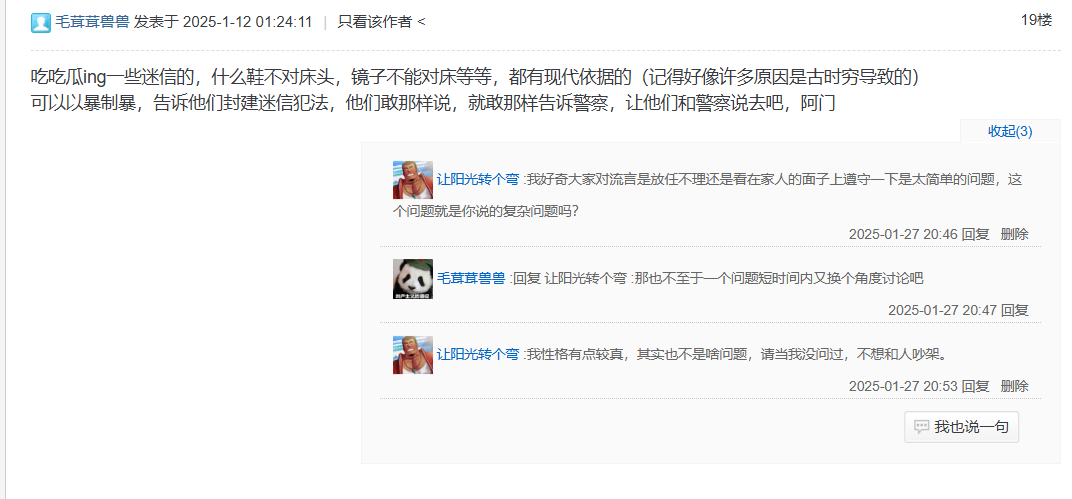The width and height of the screenshot is (1072, 499).
Task: Open 让阳光转个弯 username in first comment
Action: click(x=478, y=180)
